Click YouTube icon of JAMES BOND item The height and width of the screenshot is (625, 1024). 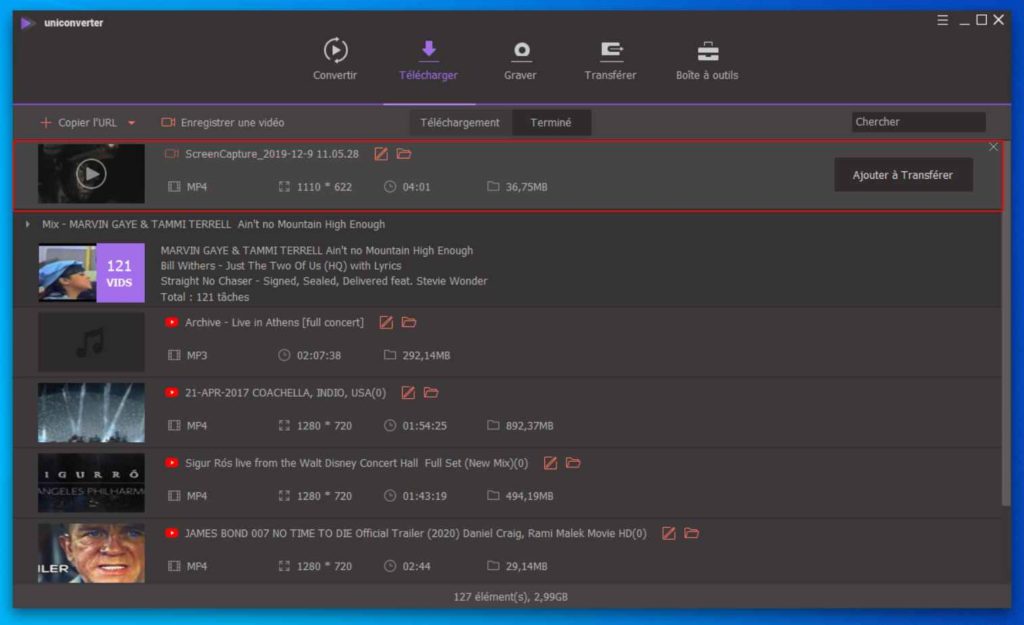tap(172, 534)
